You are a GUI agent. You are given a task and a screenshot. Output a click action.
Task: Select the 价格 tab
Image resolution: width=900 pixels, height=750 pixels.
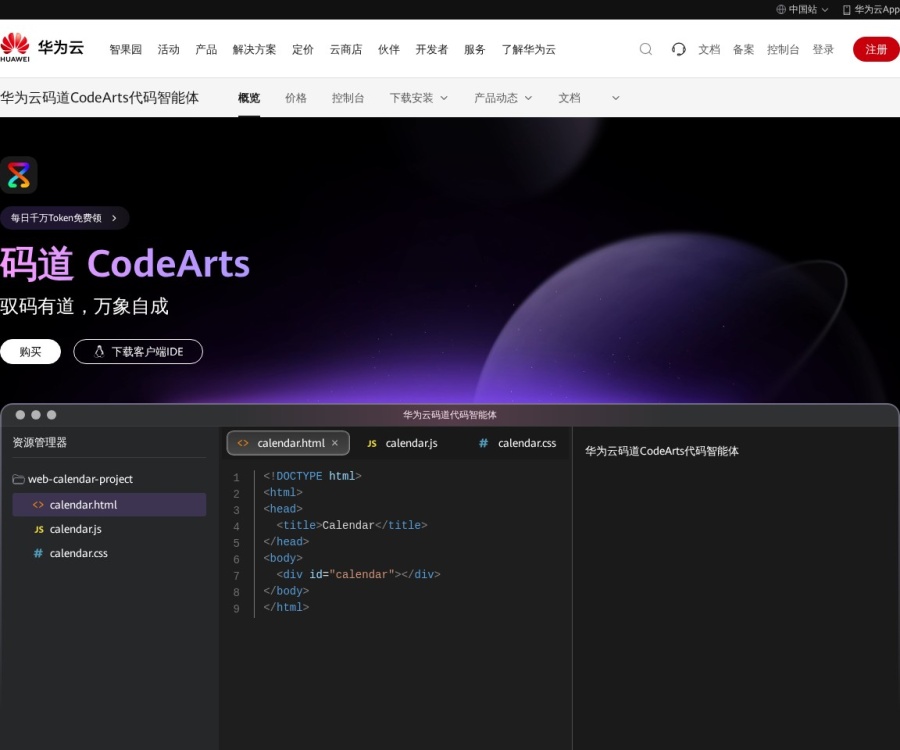pos(296,98)
